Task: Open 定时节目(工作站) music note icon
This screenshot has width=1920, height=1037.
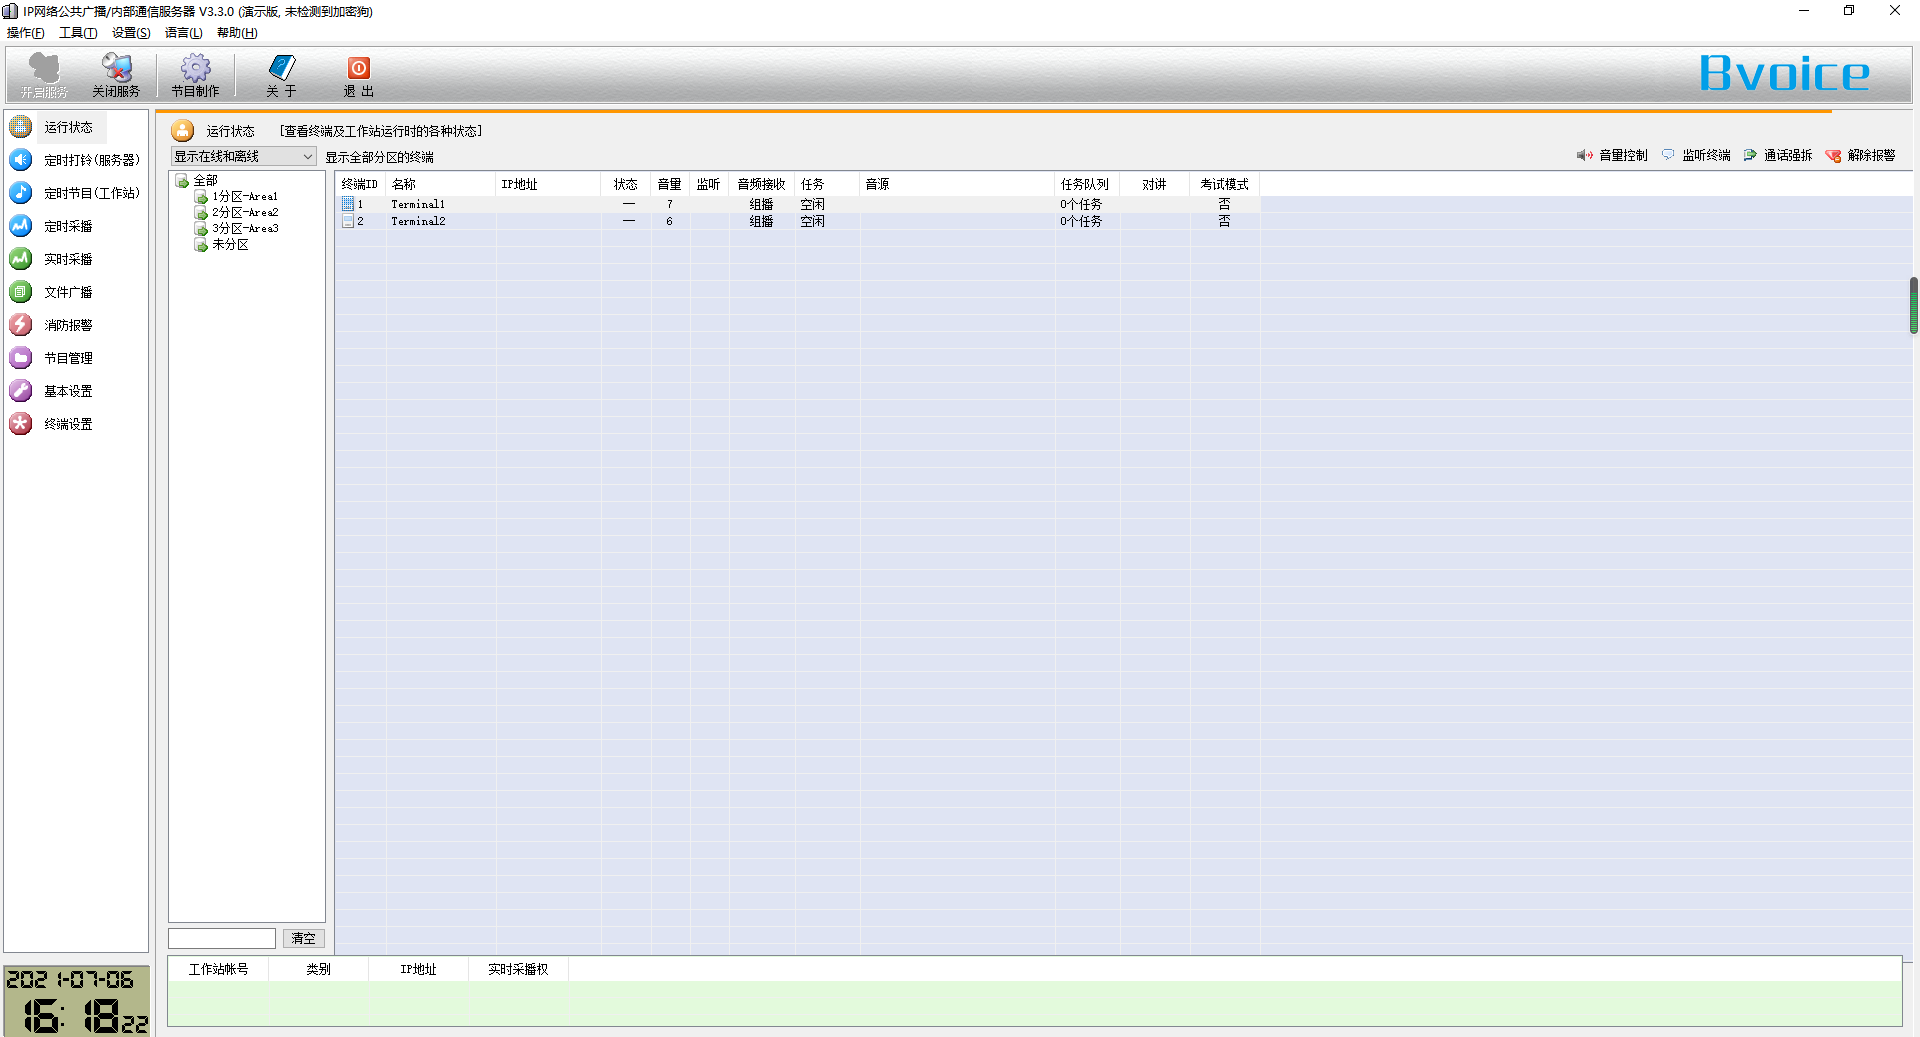Action: 21,193
